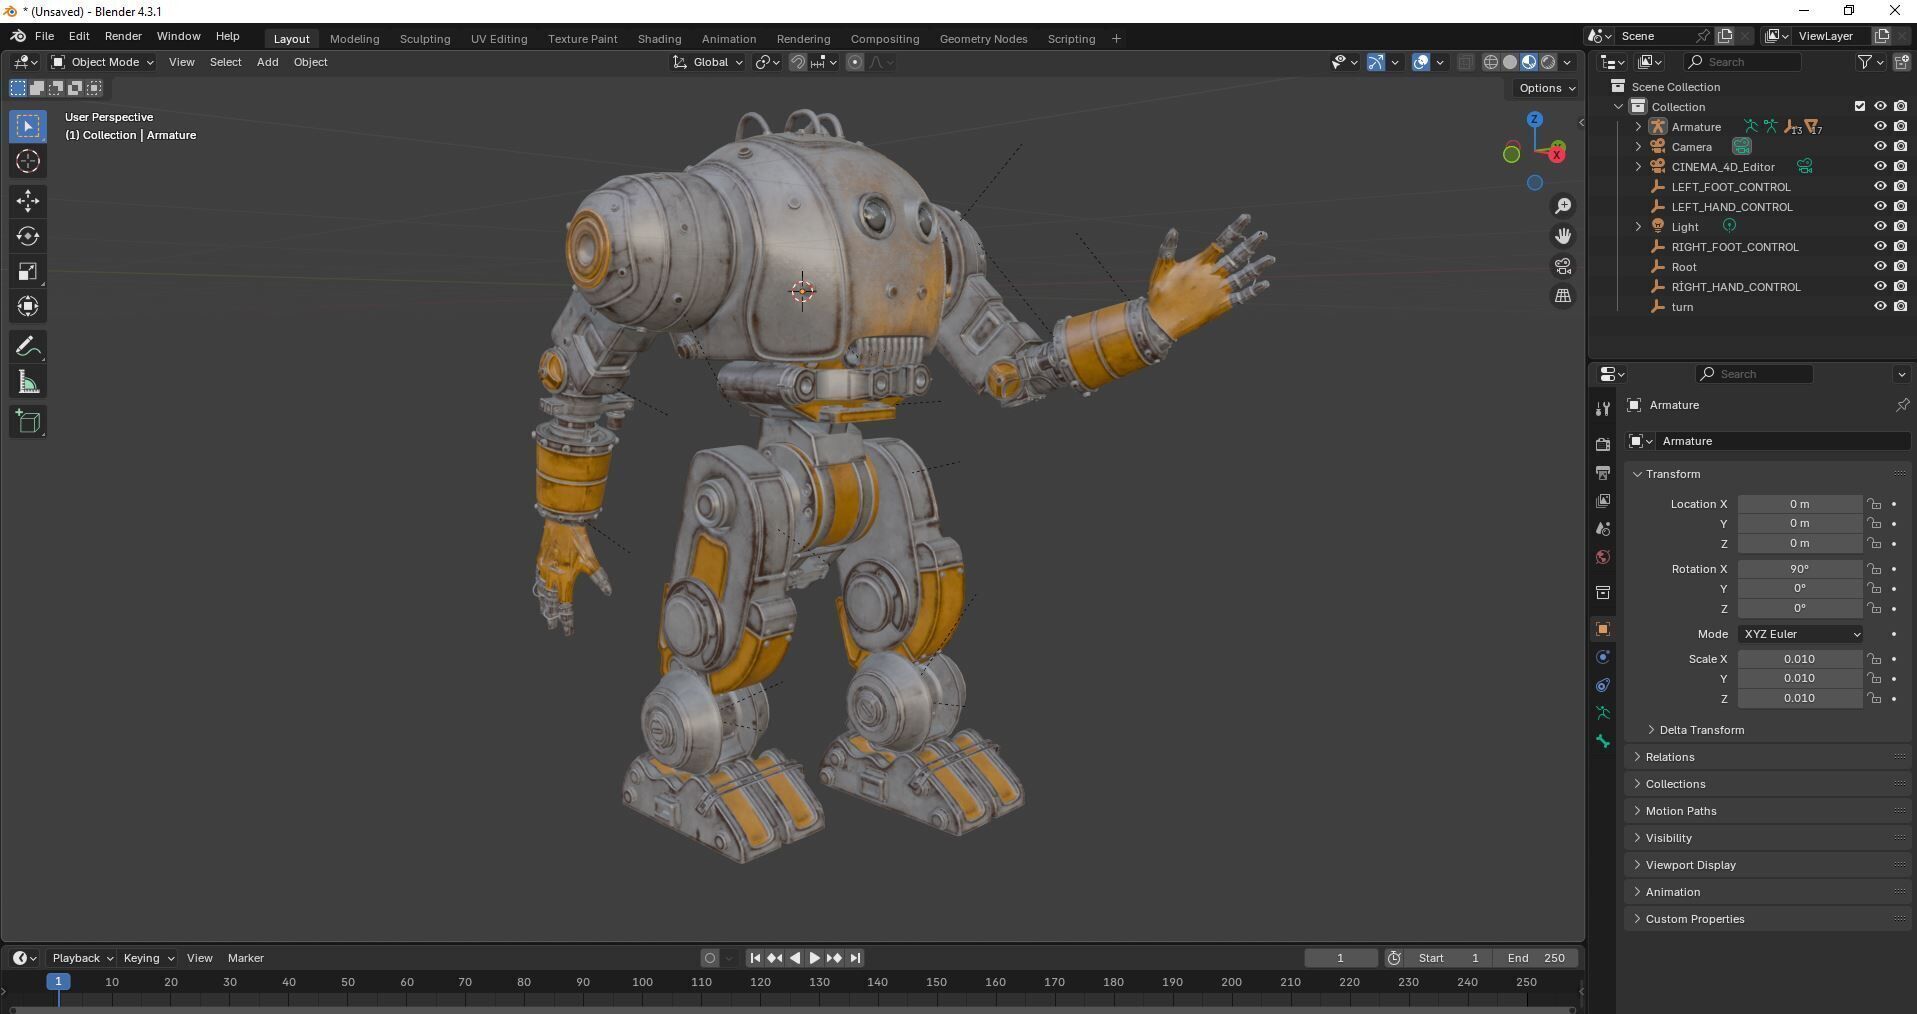Hide LEFT_FOOT_CONTROL in viewport
The height and width of the screenshot is (1014, 1917).
click(1880, 187)
